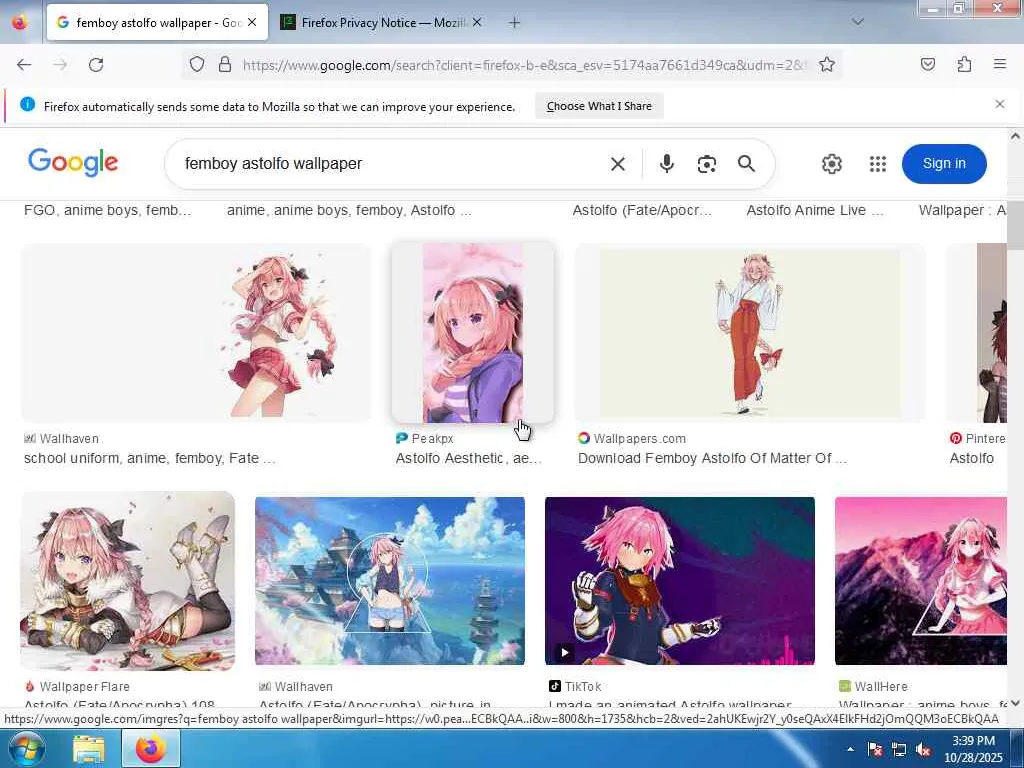Focus the Google search input field

(392, 163)
